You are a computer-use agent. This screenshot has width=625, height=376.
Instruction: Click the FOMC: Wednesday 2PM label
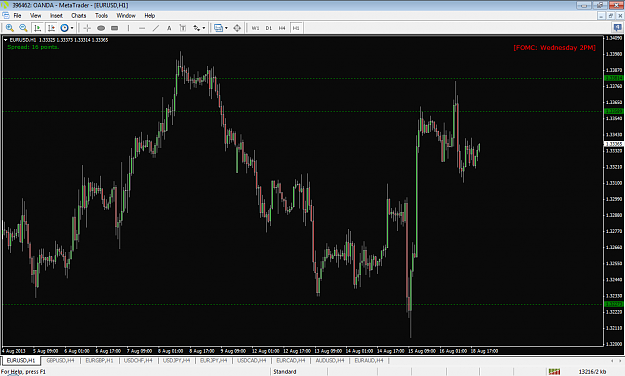coord(554,47)
